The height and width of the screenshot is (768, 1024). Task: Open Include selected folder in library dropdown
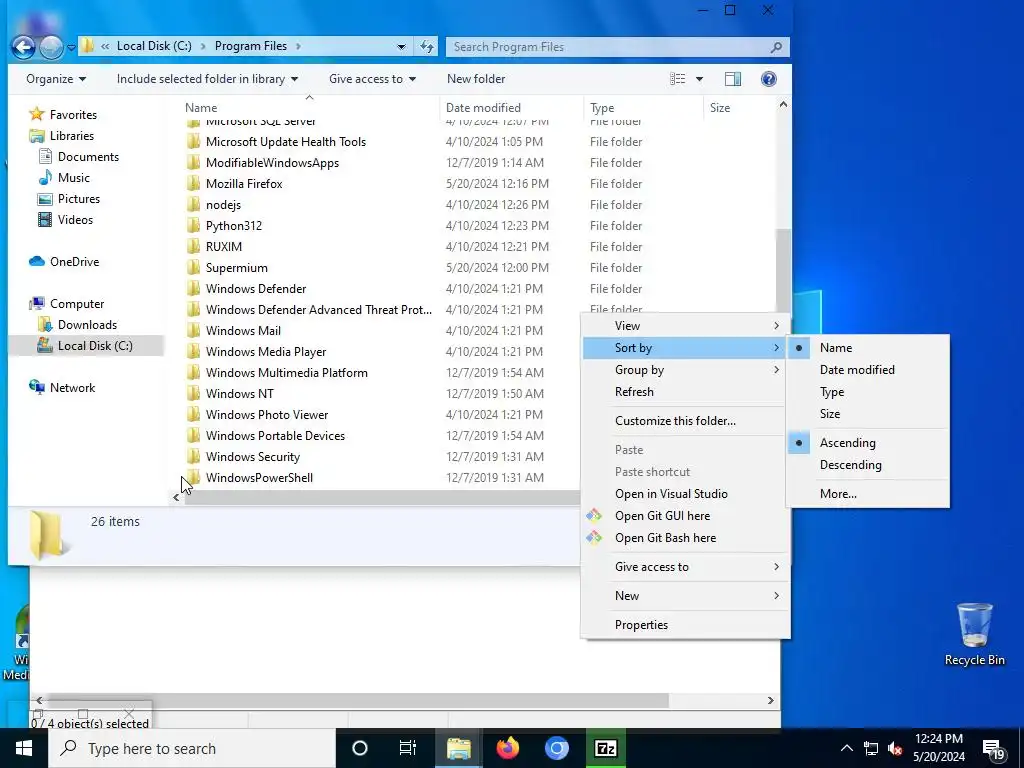[x=207, y=79]
